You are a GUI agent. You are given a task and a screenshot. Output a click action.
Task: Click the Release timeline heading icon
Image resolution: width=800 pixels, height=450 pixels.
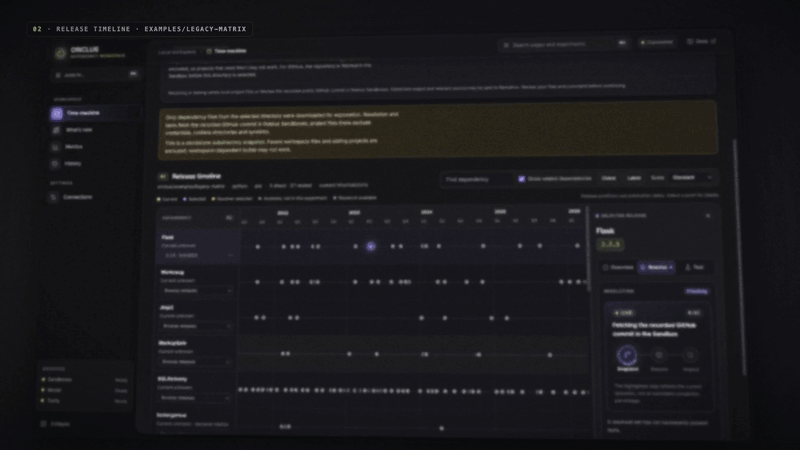pyautogui.click(x=163, y=177)
